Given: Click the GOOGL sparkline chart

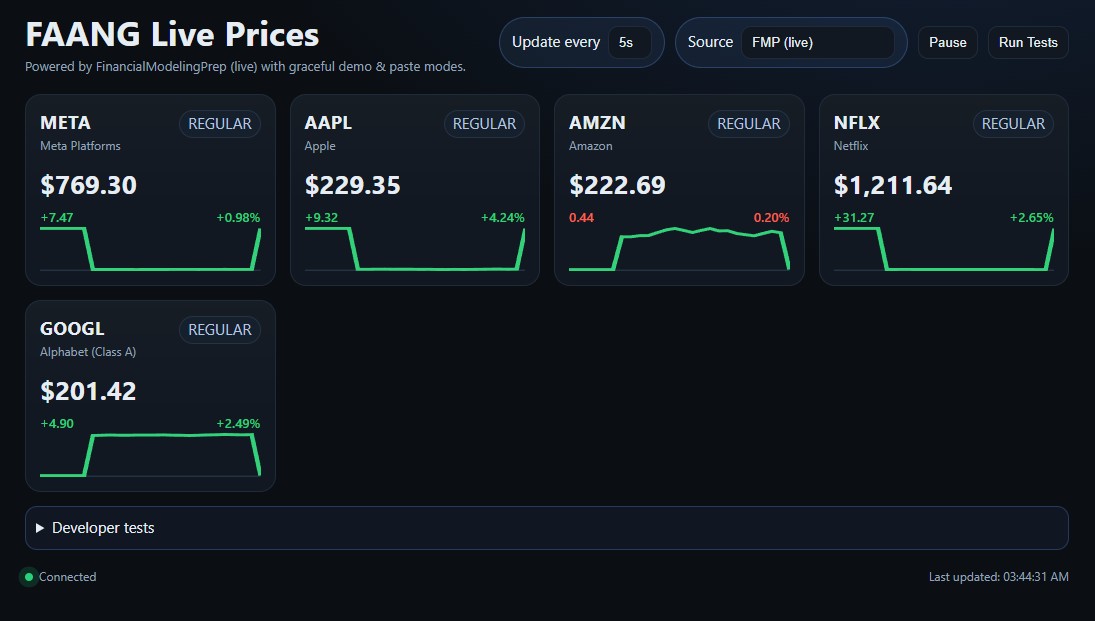Looking at the screenshot, I should 150,455.
